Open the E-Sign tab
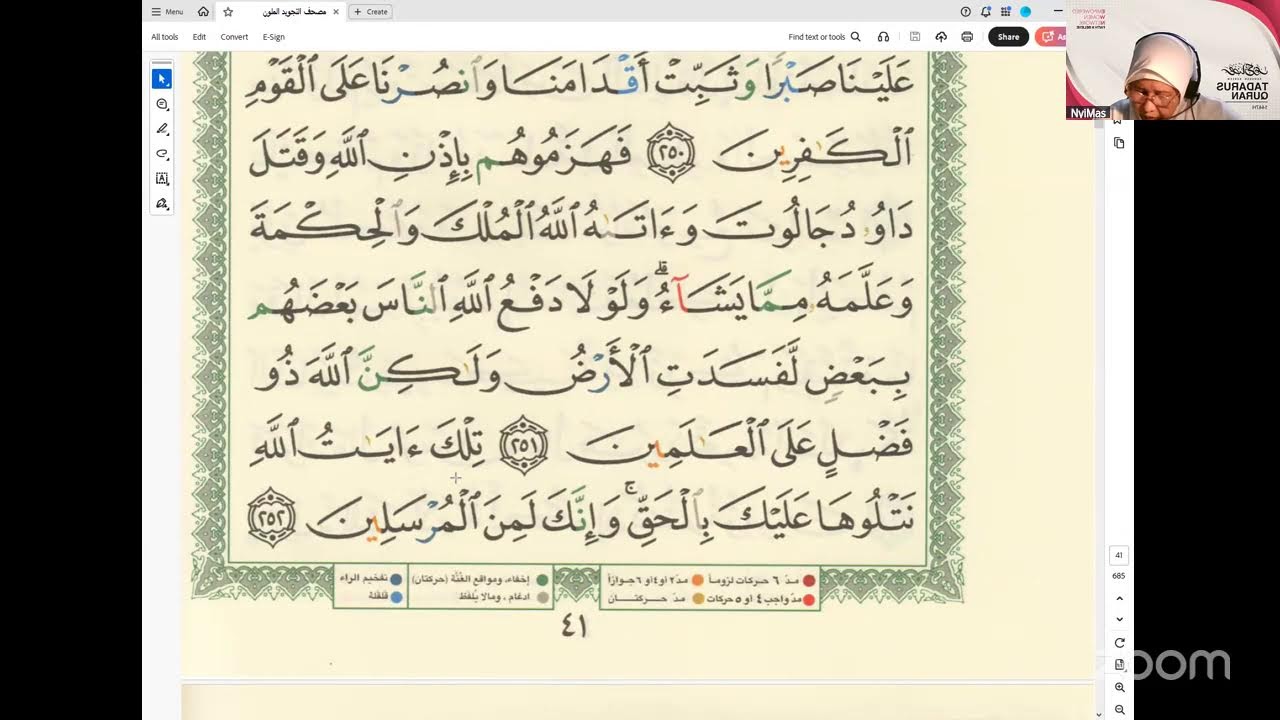 coord(274,37)
